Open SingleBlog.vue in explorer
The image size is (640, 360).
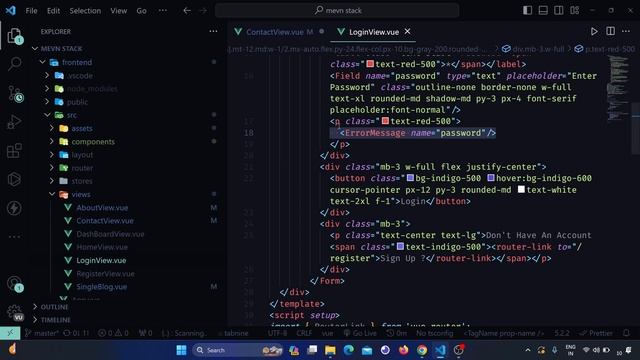(102, 287)
